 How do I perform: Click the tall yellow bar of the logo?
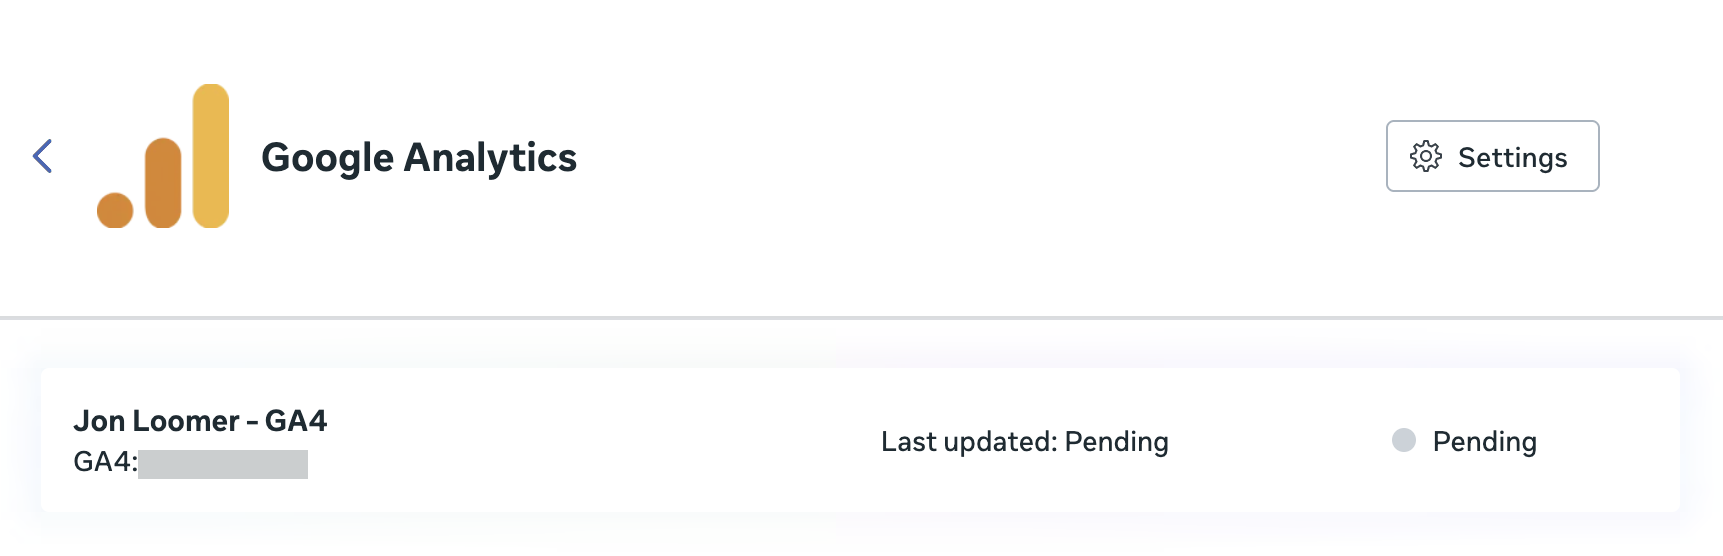click(211, 156)
